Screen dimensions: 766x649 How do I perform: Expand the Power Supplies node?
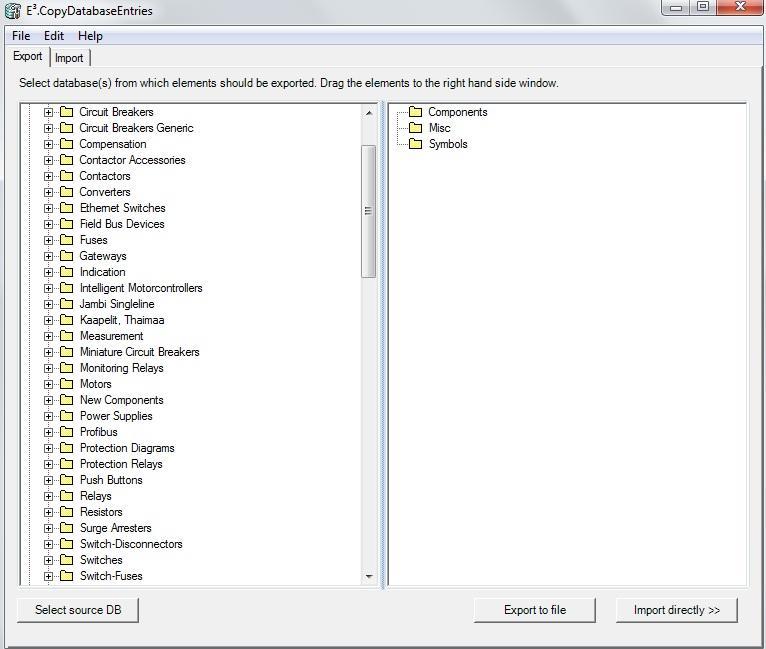coord(48,416)
